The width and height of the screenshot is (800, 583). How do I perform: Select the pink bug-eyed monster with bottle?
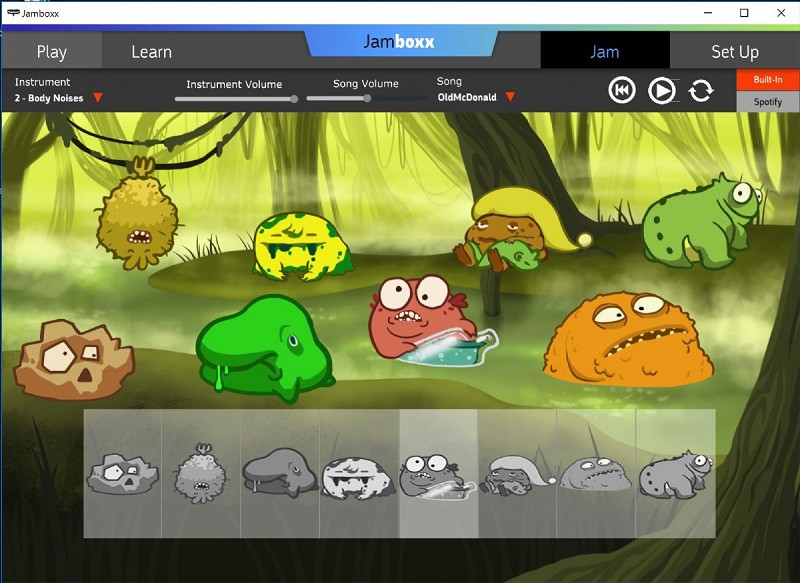click(420, 318)
